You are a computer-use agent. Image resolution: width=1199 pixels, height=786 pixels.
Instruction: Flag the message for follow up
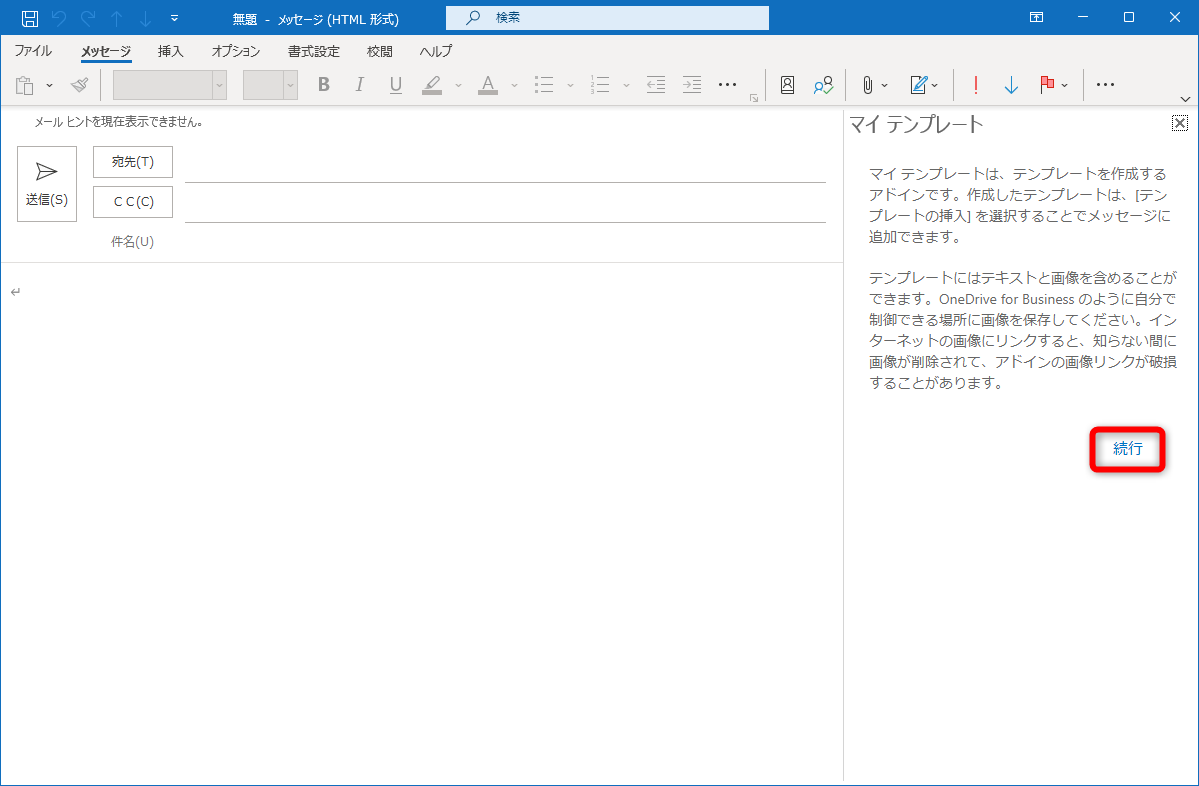coord(1046,84)
